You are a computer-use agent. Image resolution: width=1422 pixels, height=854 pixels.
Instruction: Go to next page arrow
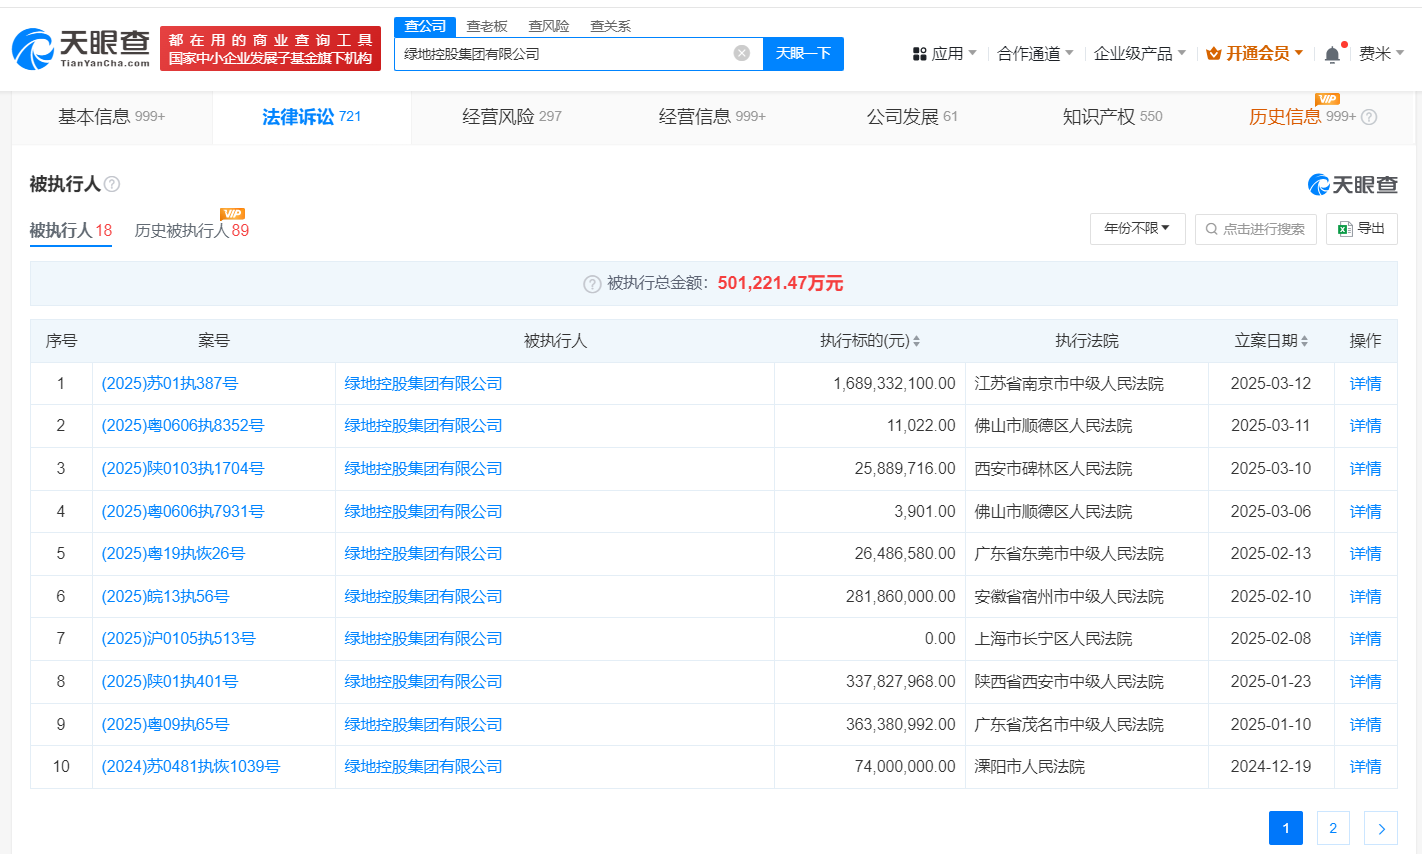(1381, 828)
